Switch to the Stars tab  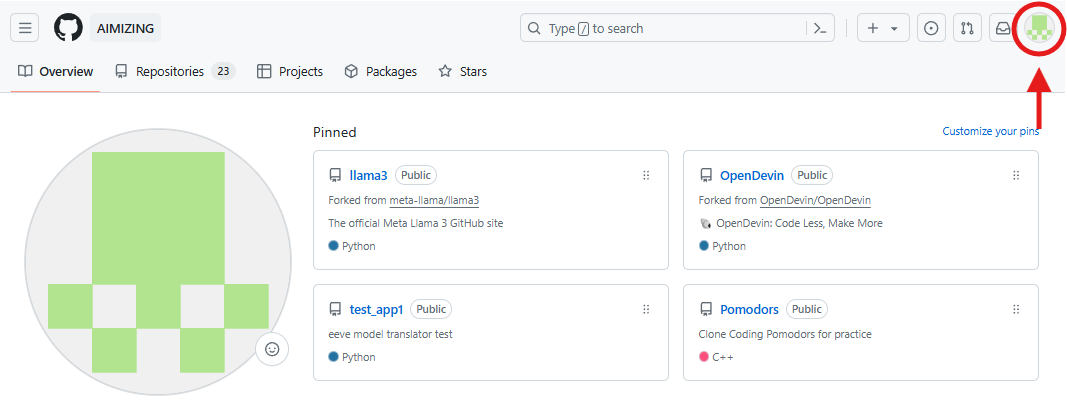tap(463, 72)
